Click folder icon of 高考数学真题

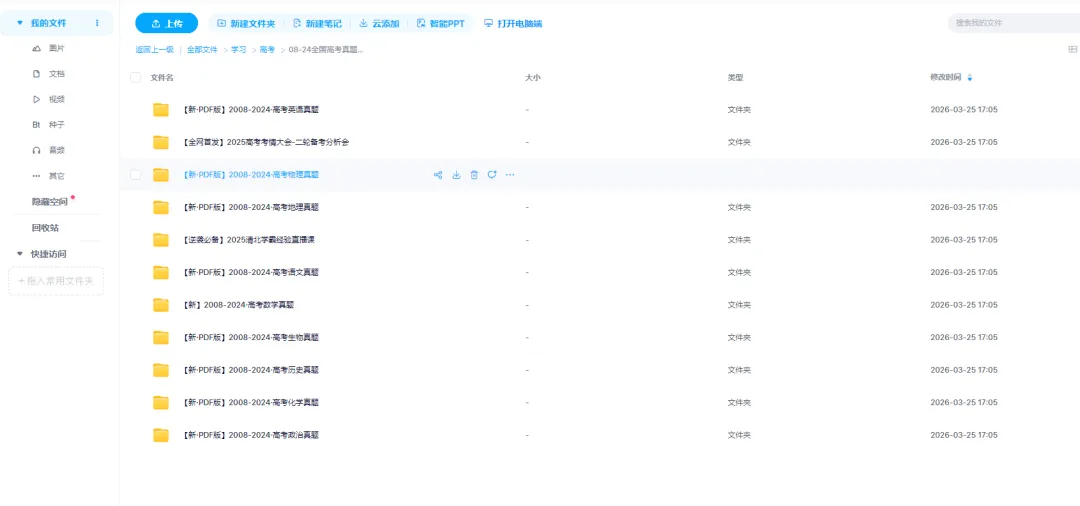161,305
